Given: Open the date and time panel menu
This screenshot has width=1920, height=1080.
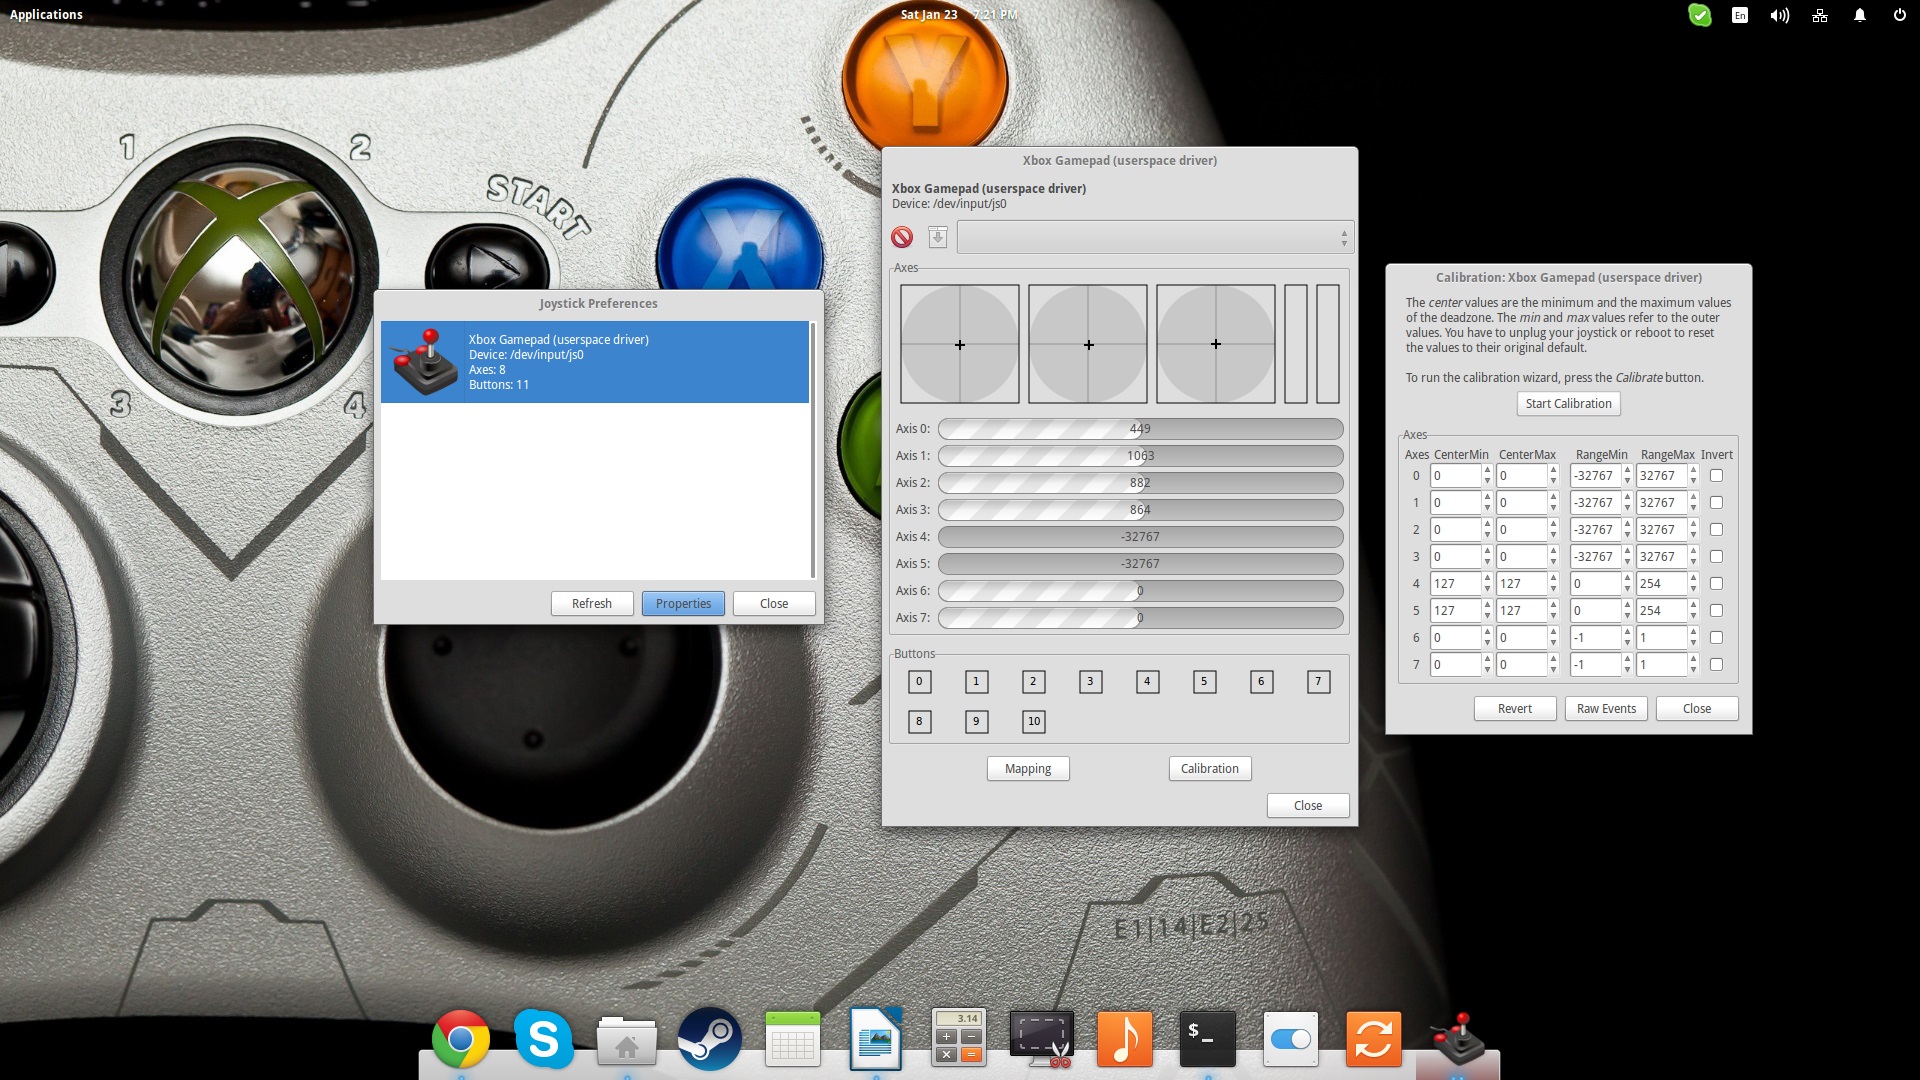Looking at the screenshot, I should [x=958, y=15].
